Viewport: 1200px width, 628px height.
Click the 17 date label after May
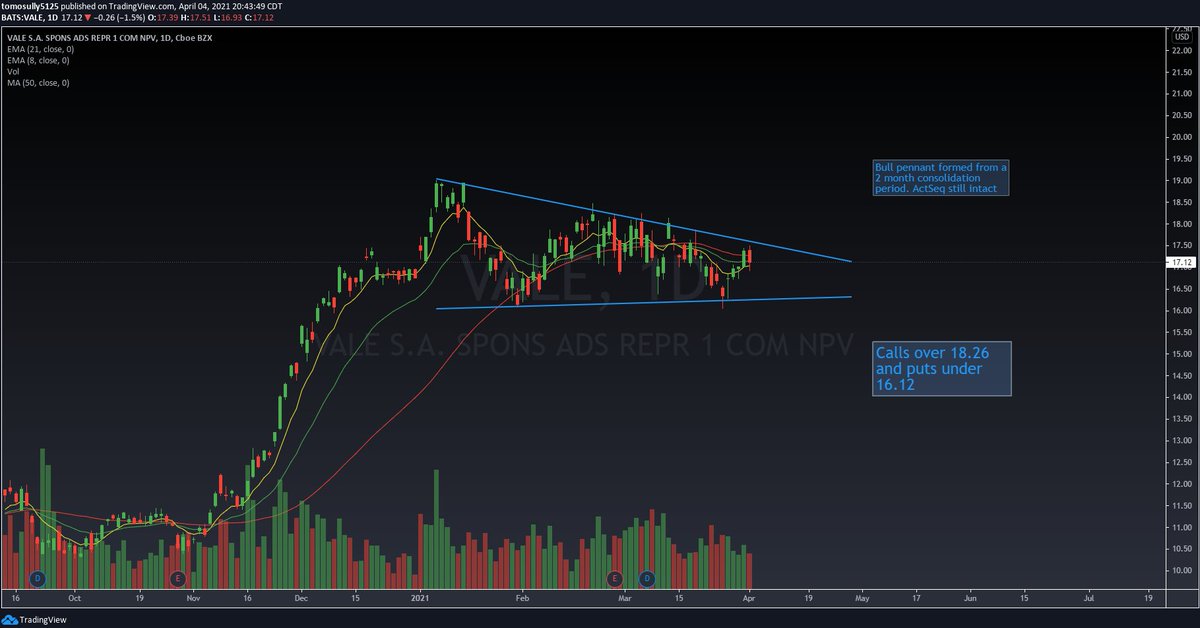pos(916,597)
